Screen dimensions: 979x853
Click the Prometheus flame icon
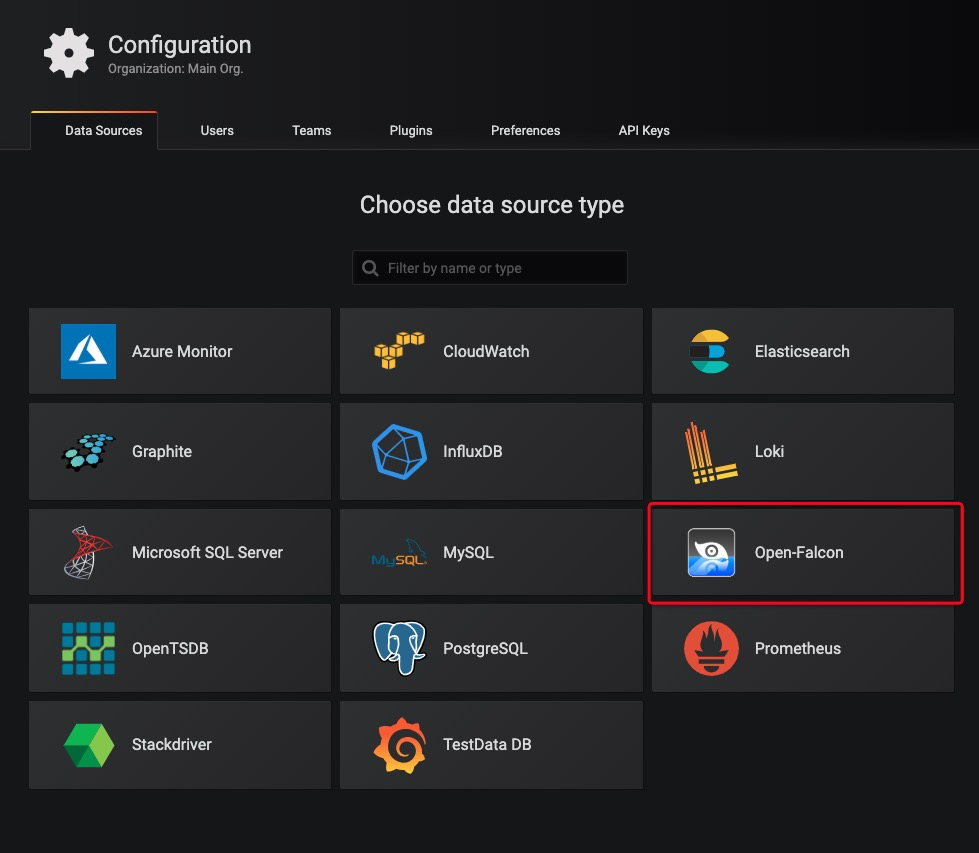click(x=711, y=648)
